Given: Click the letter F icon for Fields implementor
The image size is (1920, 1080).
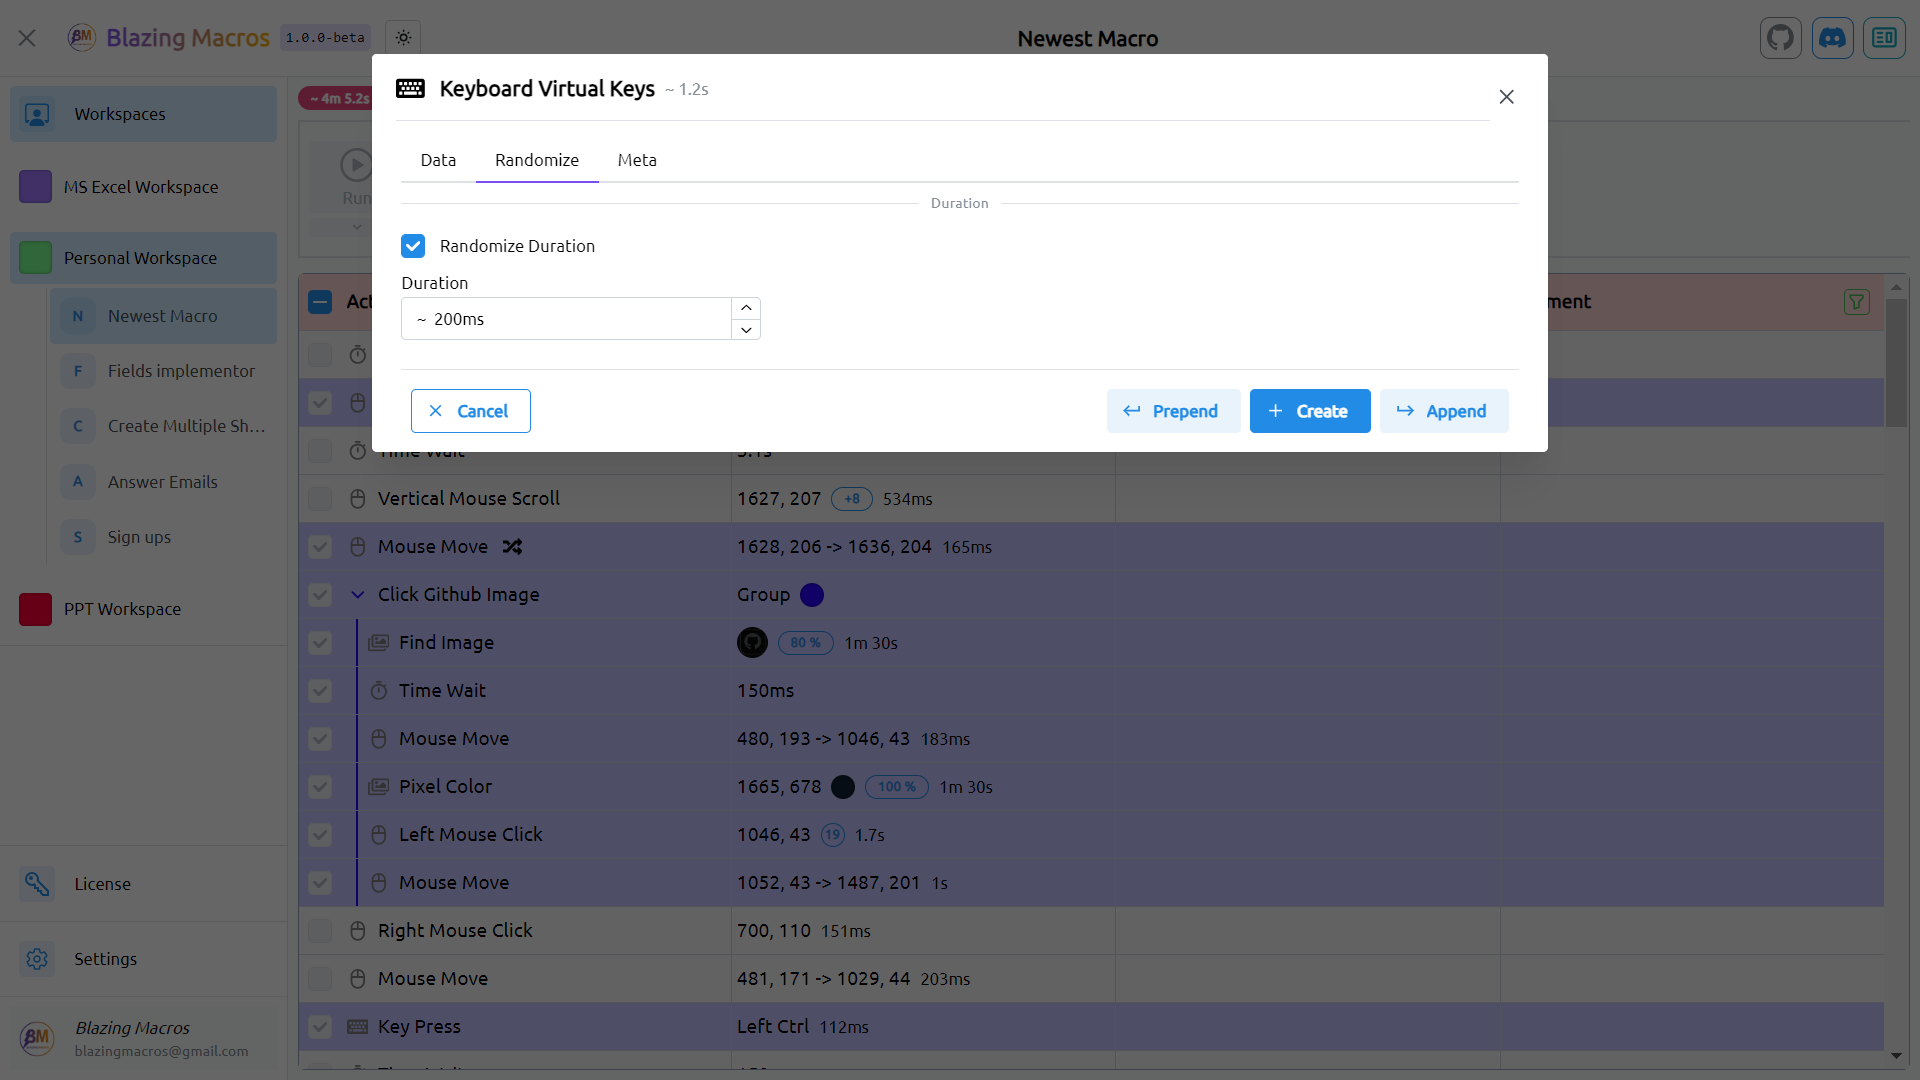Looking at the screenshot, I should pyautogui.click(x=78, y=371).
